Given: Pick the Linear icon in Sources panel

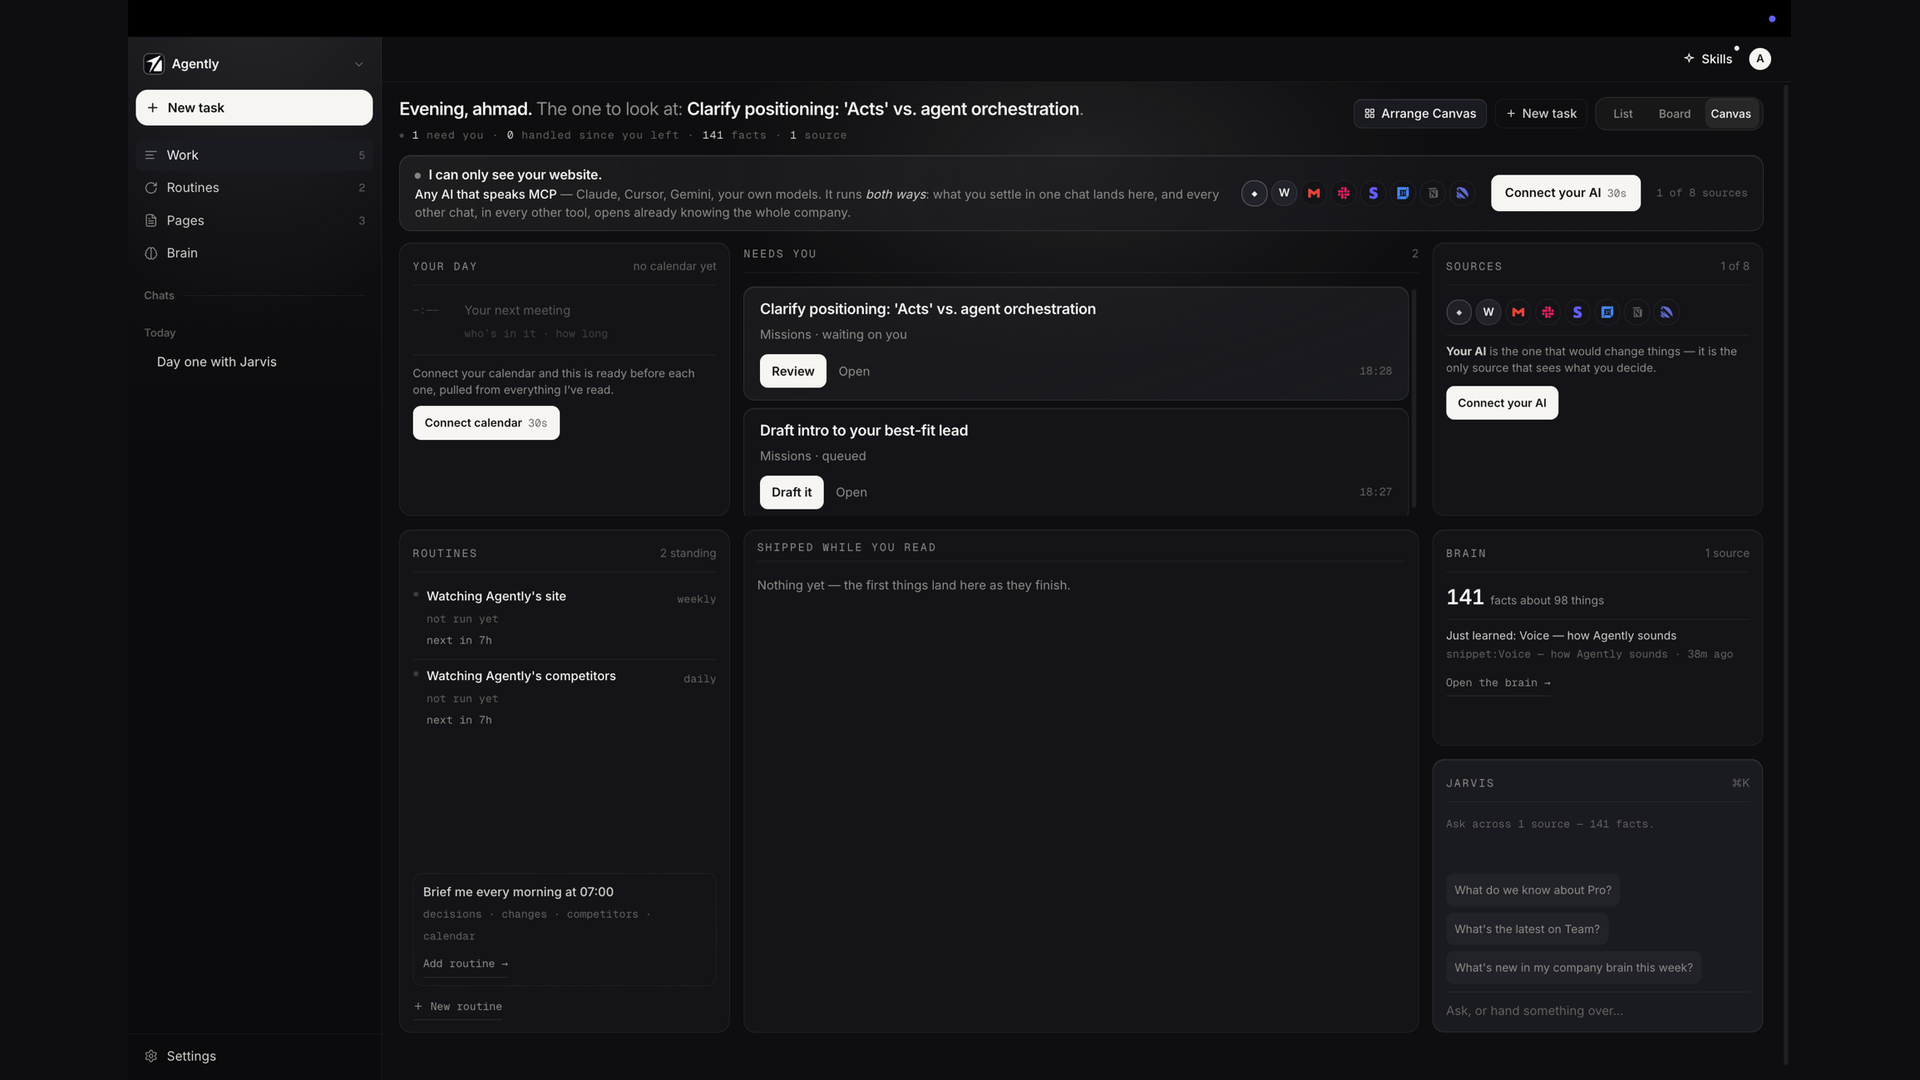Looking at the screenshot, I should 1666,312.
